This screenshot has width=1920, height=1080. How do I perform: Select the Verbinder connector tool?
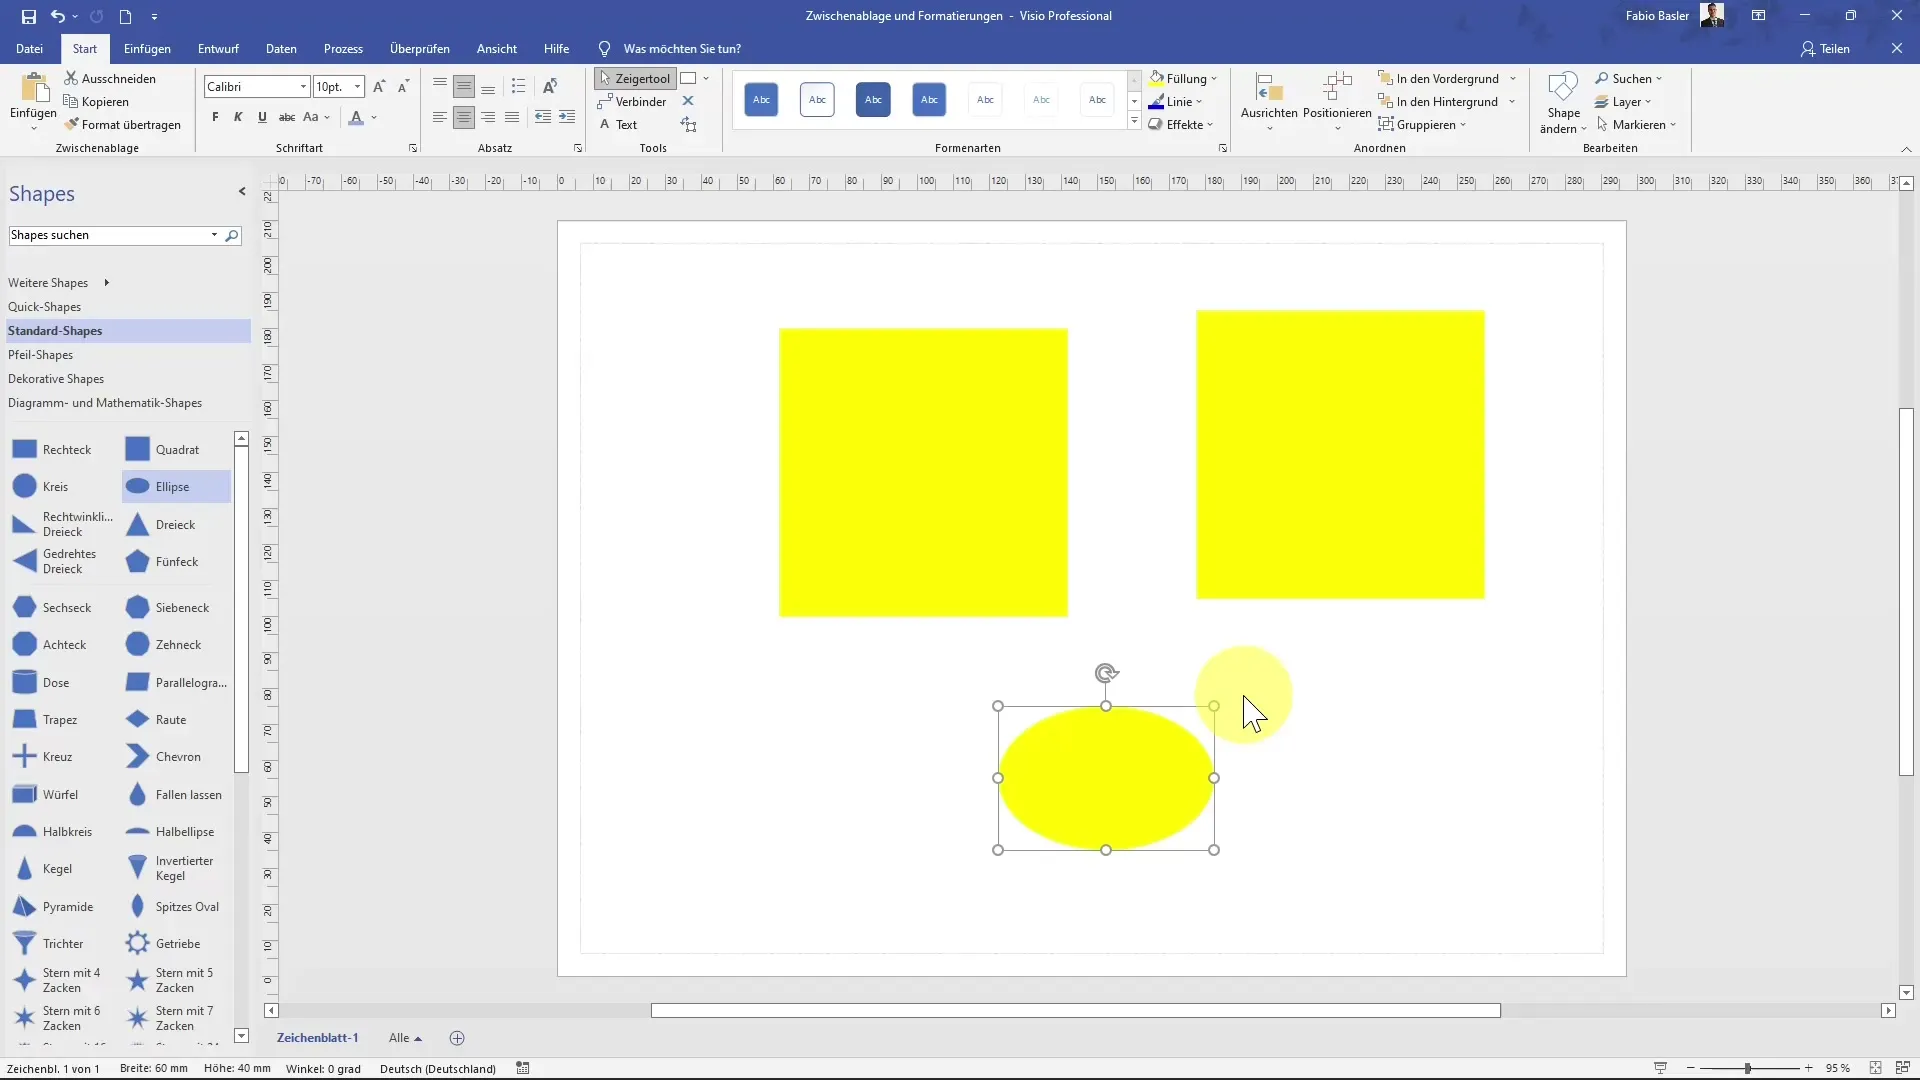(x=632, y=101)
